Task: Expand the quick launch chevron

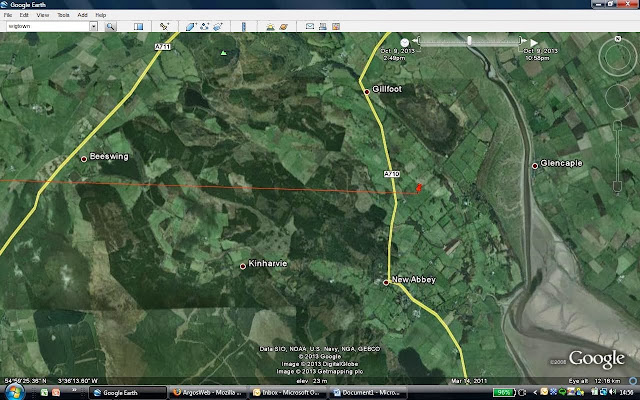Action: pyautogui.click(x=74, y=392)
